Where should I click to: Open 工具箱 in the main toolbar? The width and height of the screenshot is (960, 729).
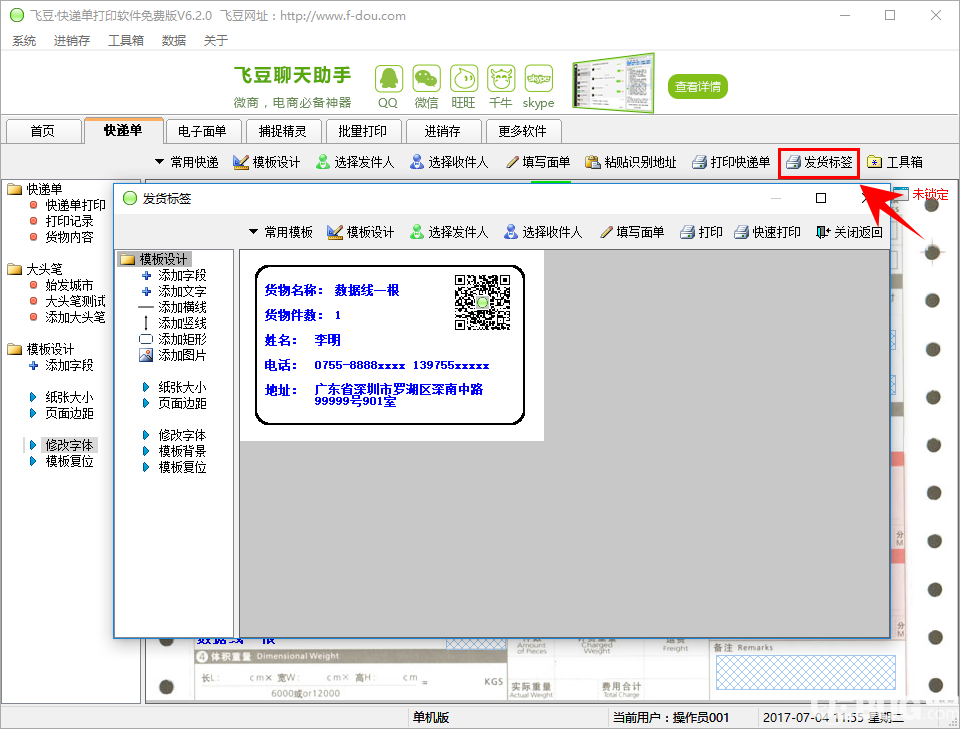click(x=895, y=162)
